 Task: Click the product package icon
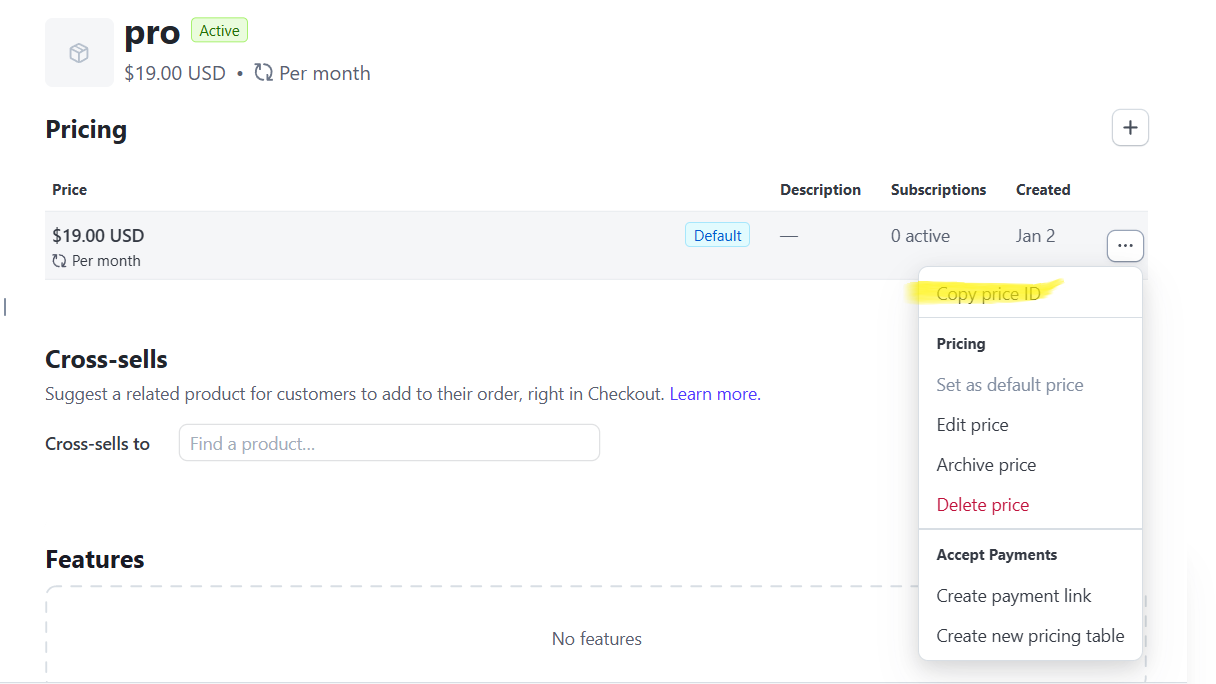pyautogui.click(x=78, y=51)
